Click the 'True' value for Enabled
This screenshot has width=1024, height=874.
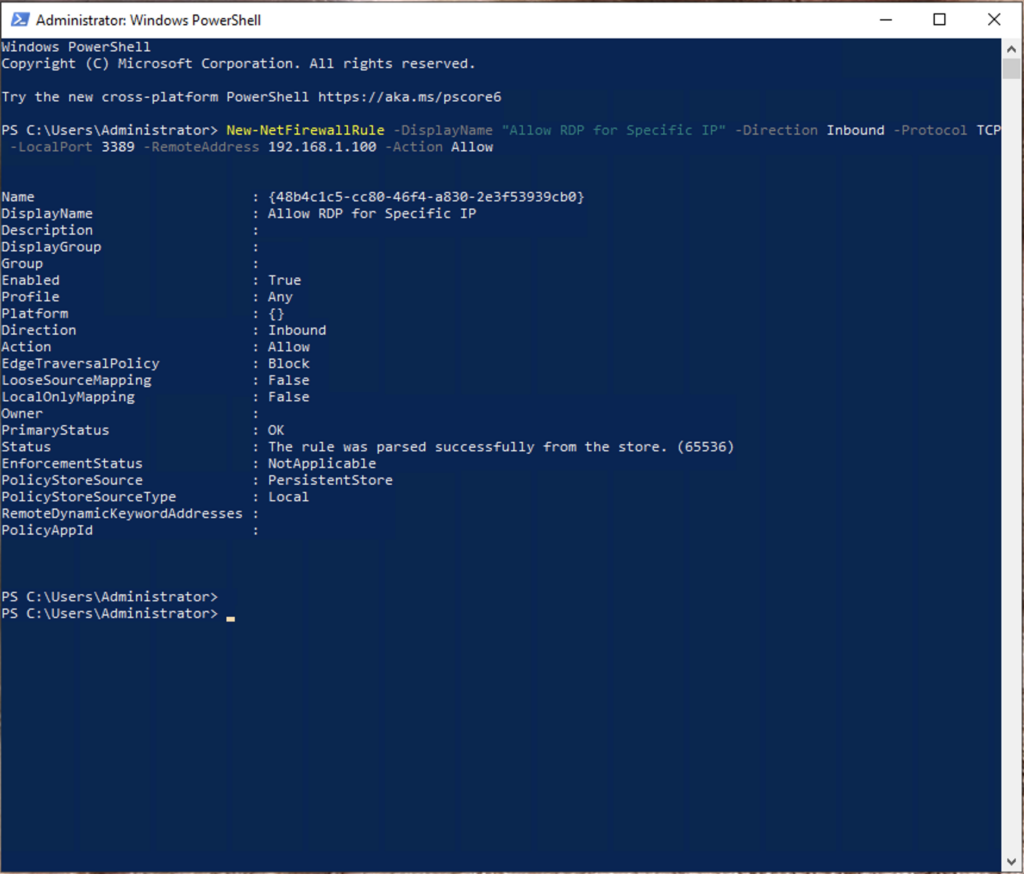[284, 280]
